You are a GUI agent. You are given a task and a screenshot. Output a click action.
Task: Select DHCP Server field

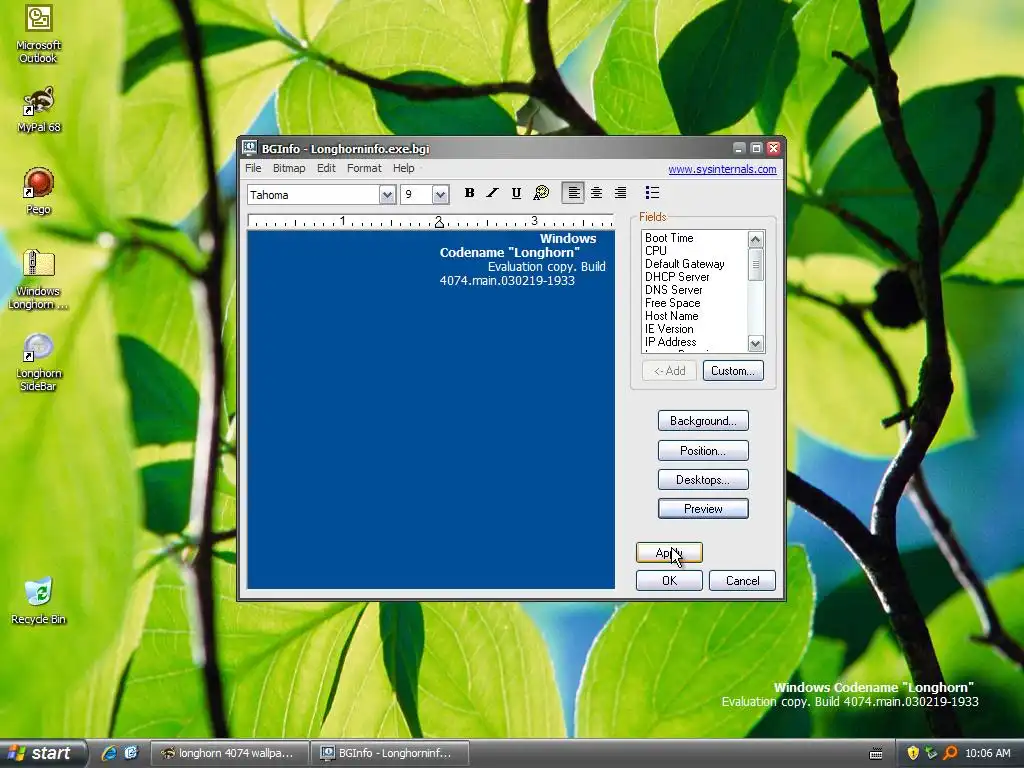coord(677,277)
